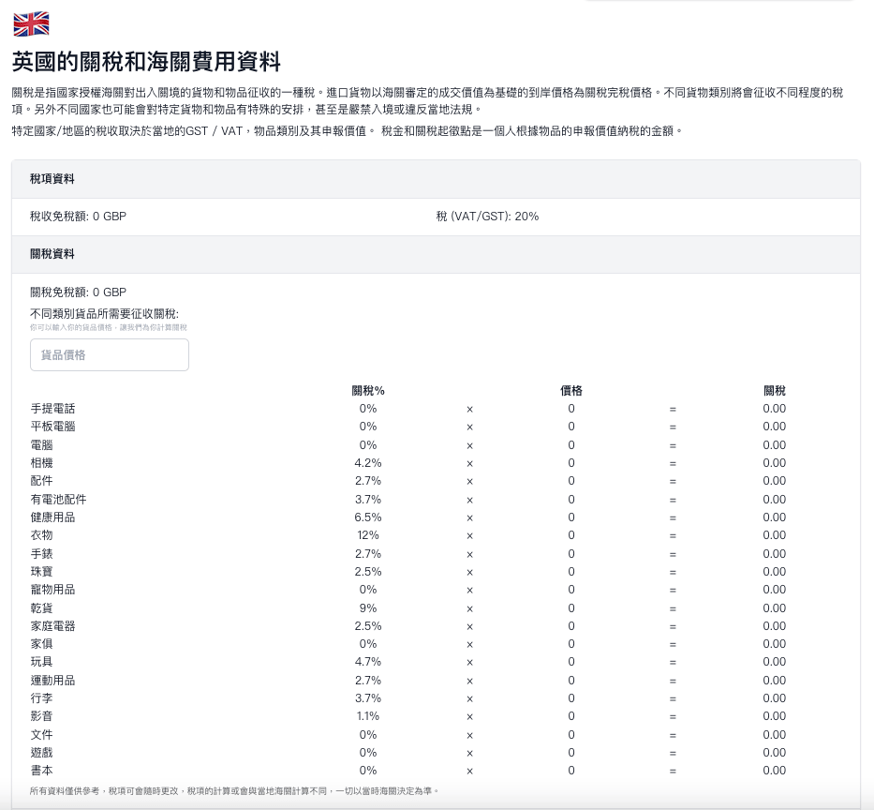Click the 貨品價格 price input field
The image size is (874, 810).
coord(109,355)
